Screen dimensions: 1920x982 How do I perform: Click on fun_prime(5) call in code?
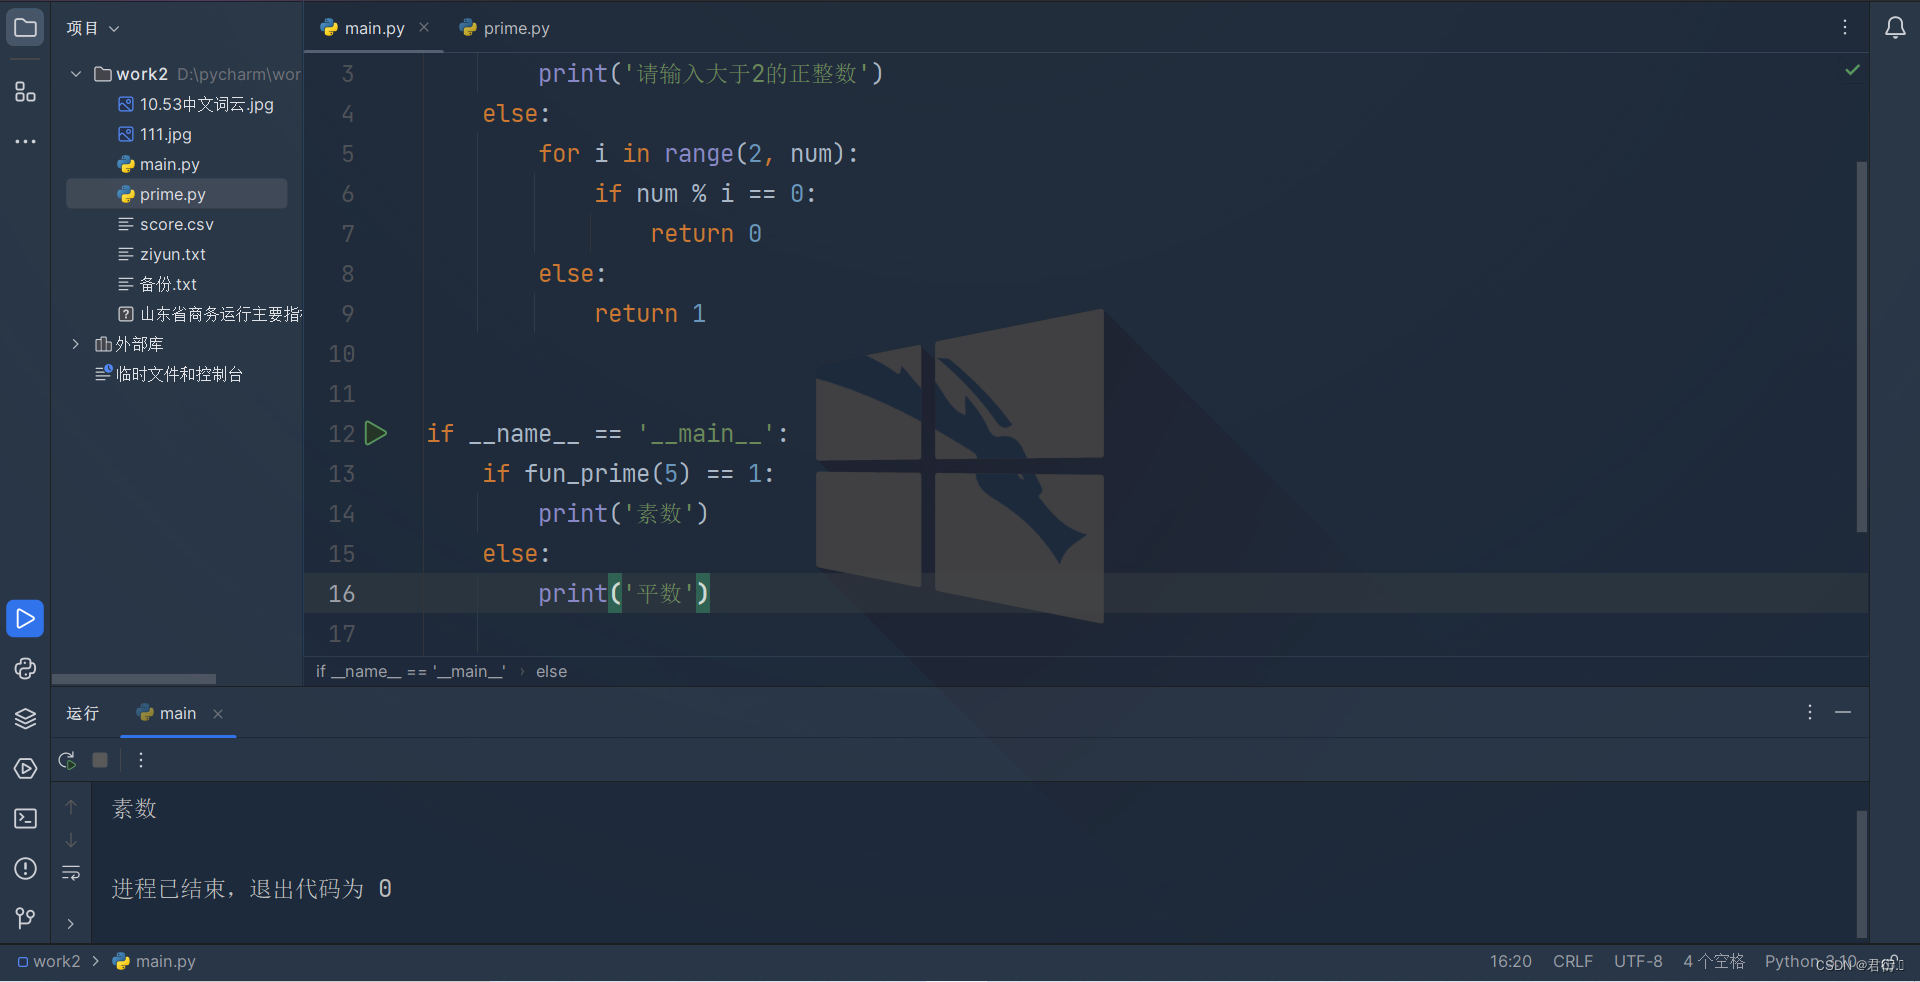point(607,474)
